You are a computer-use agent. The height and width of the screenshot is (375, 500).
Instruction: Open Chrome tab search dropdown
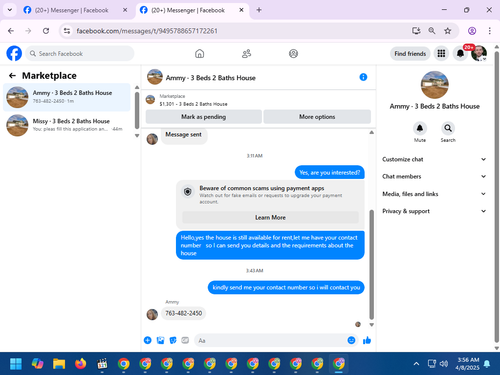click(10, 10)
